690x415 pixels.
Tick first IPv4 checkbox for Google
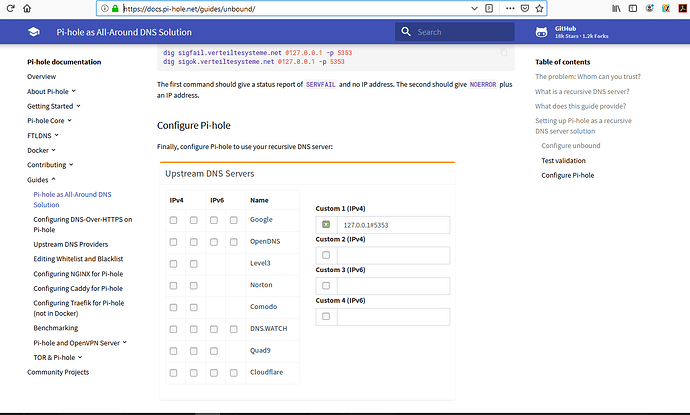coord(173,220)
